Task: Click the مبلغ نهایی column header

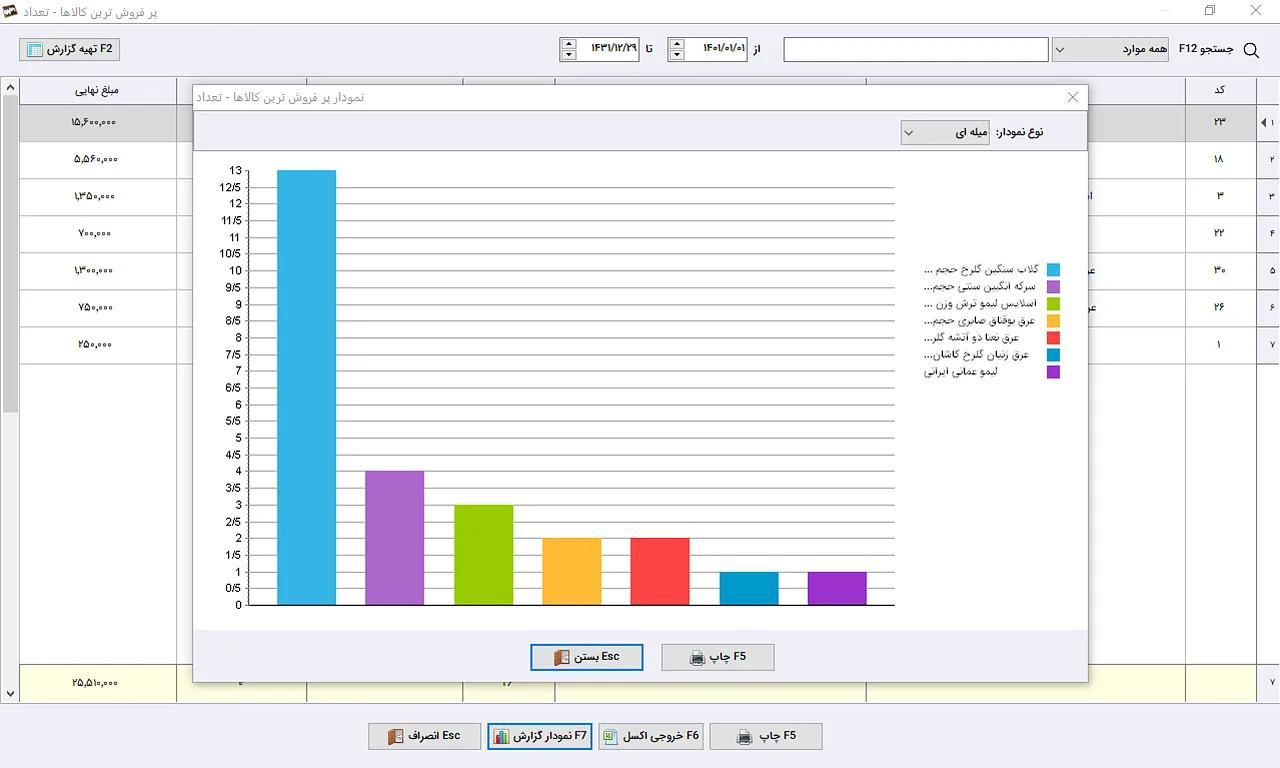Action: tap(97, 90)
